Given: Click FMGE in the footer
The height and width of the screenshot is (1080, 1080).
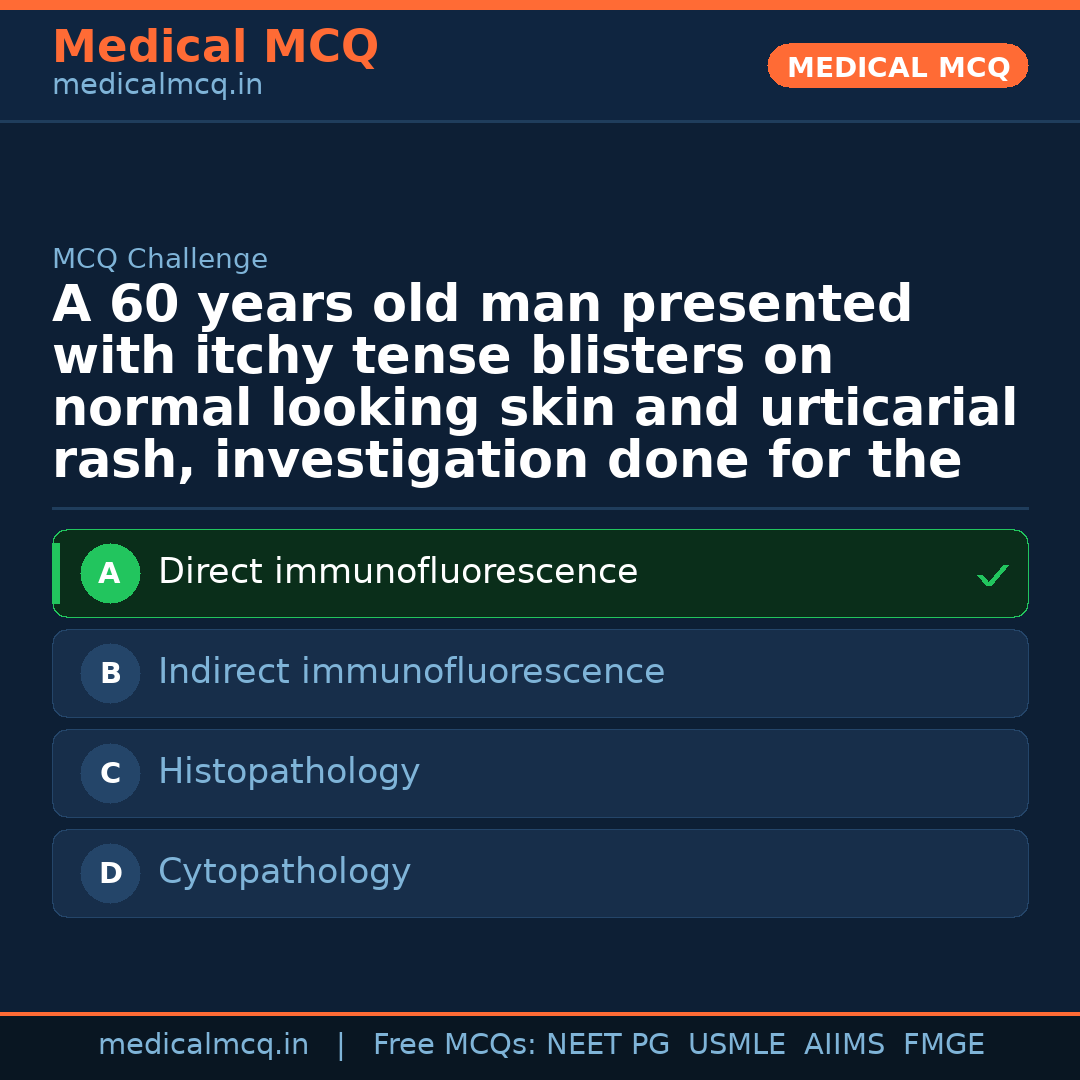Looking at the screenshot, I should click(x=943, y=1045).
